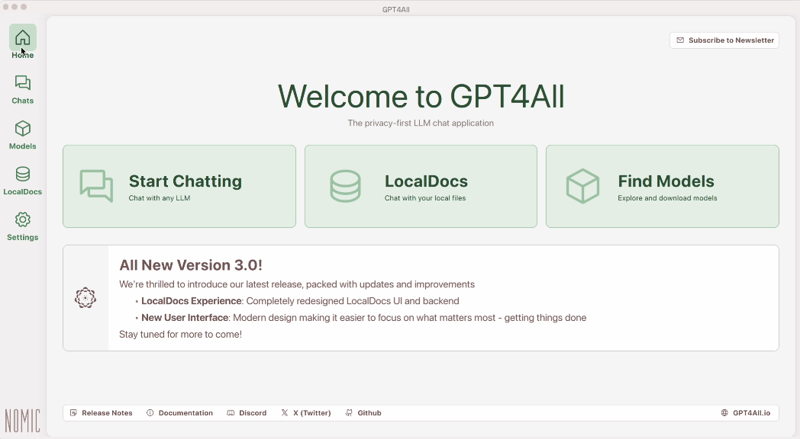The height and width of the screenshot is (439, 800).
Task: Click the Chats label in sidebar
Action: pos(22,101)
